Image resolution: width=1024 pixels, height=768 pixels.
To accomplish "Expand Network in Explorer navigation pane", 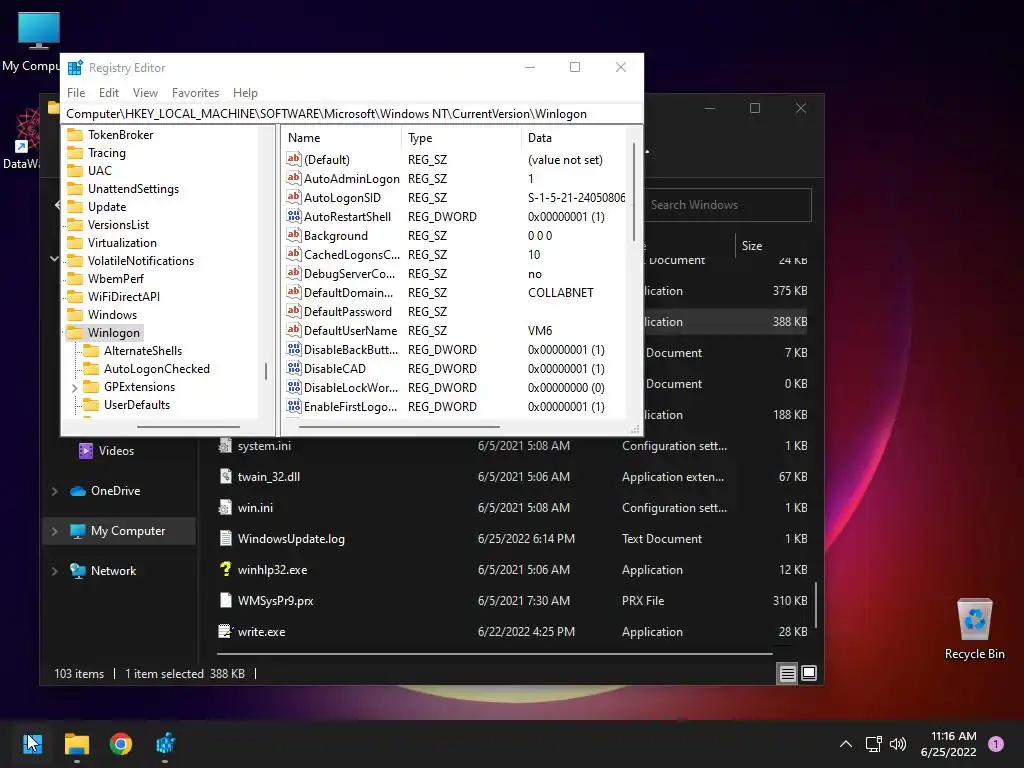I will pyautogui.click(x=55, y=571).
